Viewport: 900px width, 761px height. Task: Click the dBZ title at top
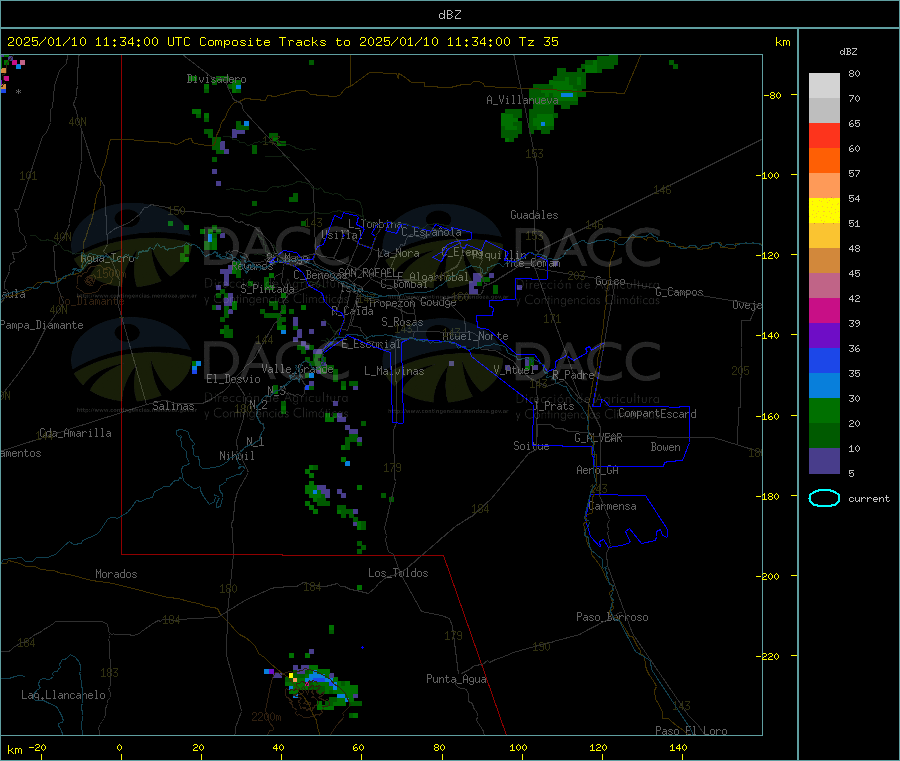(x=449, y=15)
